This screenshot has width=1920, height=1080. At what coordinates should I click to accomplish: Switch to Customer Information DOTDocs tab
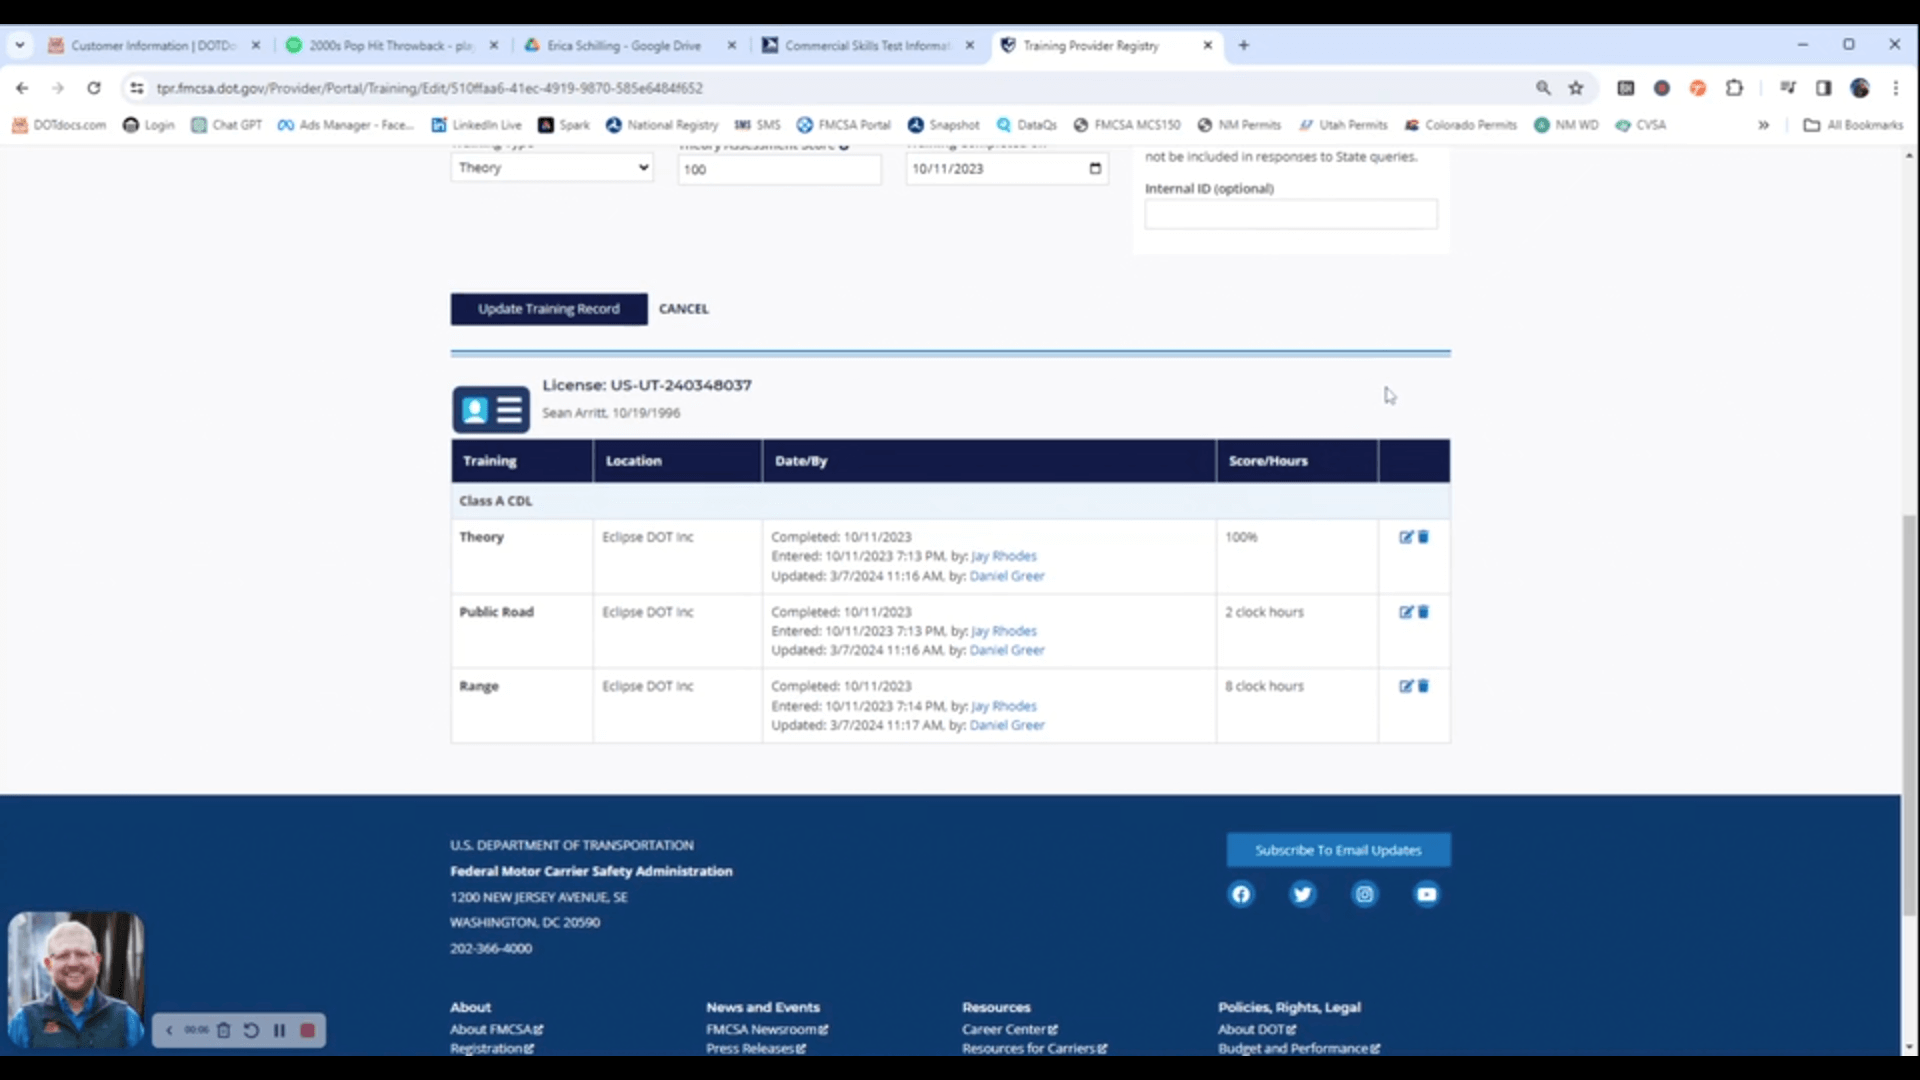tap(153, 45)
